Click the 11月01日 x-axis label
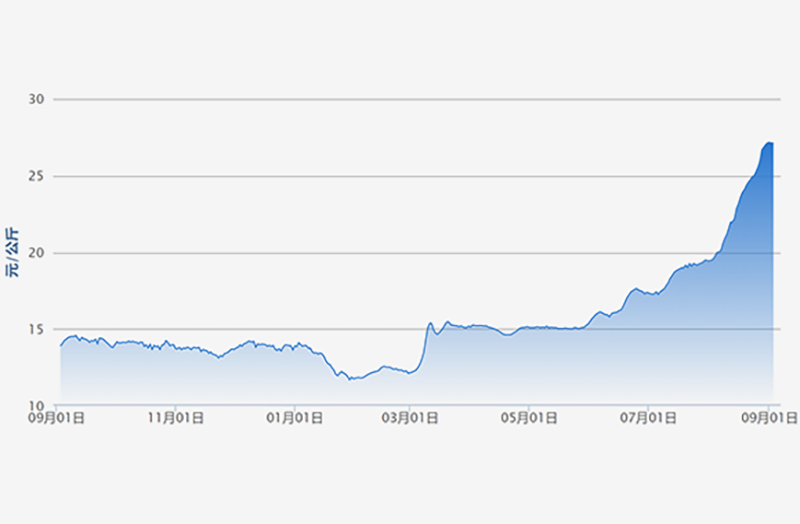This screenshot has width=800, height=524. tap(175, 420)
